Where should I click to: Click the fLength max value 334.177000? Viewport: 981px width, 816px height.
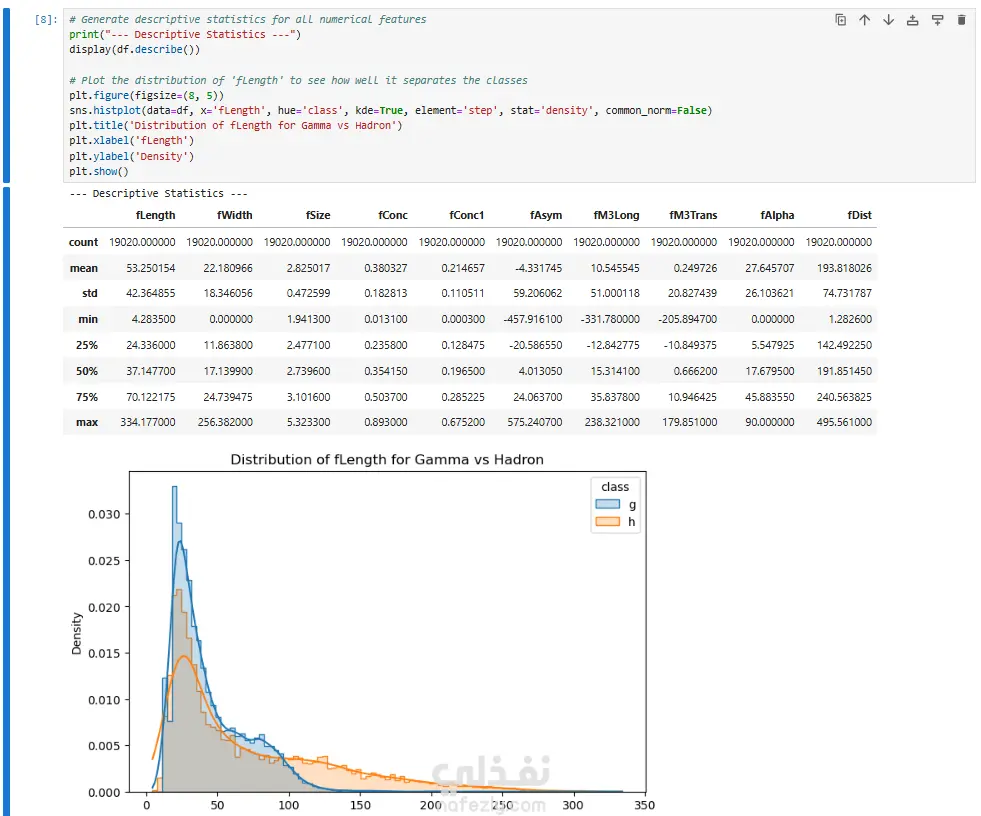[x=148, y=422]
